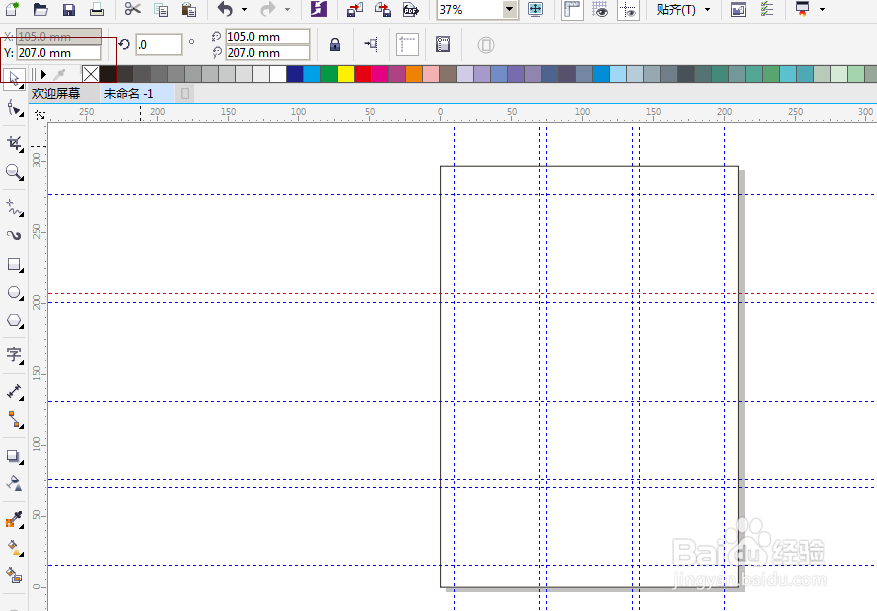Select the Smart Fill tool
Screen dimensions: 877x611
coord(15,575)
